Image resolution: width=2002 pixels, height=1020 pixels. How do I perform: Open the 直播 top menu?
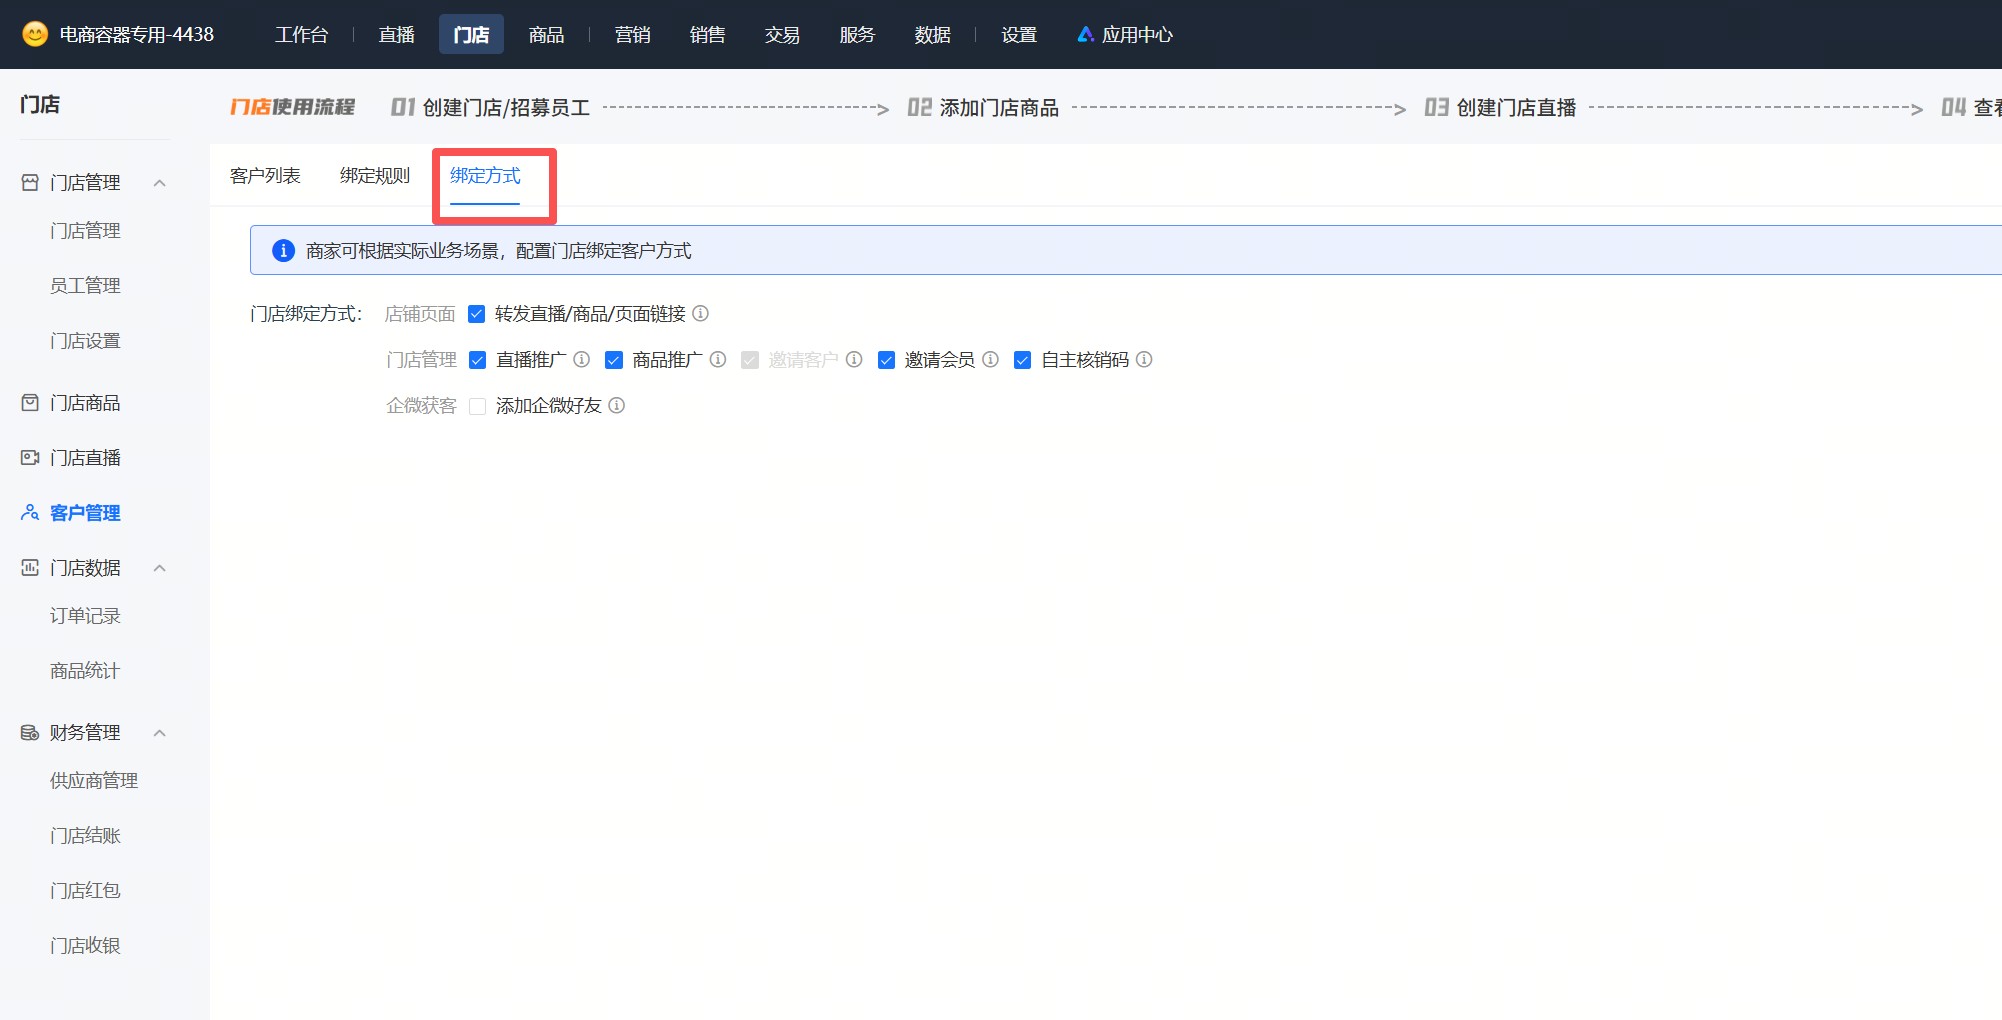(397, 35)
